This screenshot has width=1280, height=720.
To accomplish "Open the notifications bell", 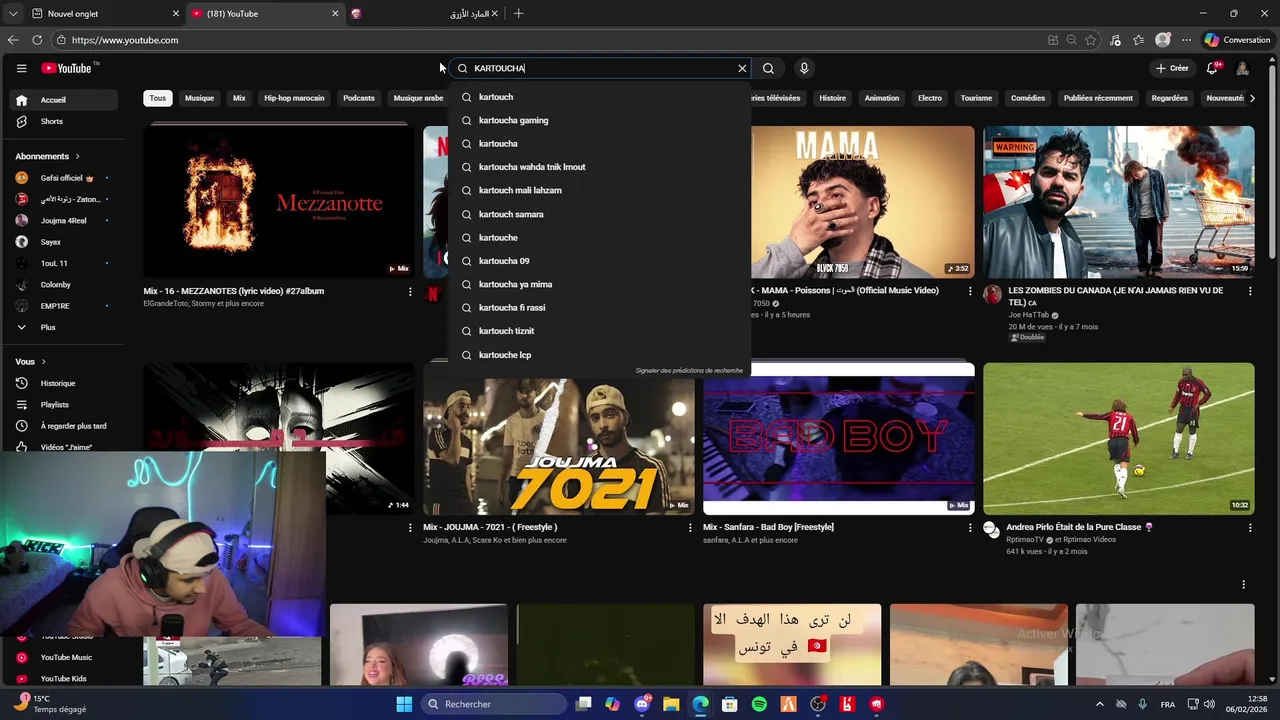I will click(x=1212, y=68).
